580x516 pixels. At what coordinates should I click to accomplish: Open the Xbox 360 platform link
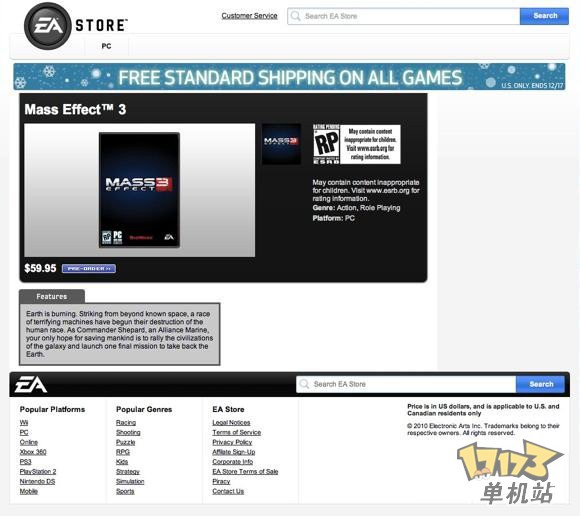[x=33, y=452]
